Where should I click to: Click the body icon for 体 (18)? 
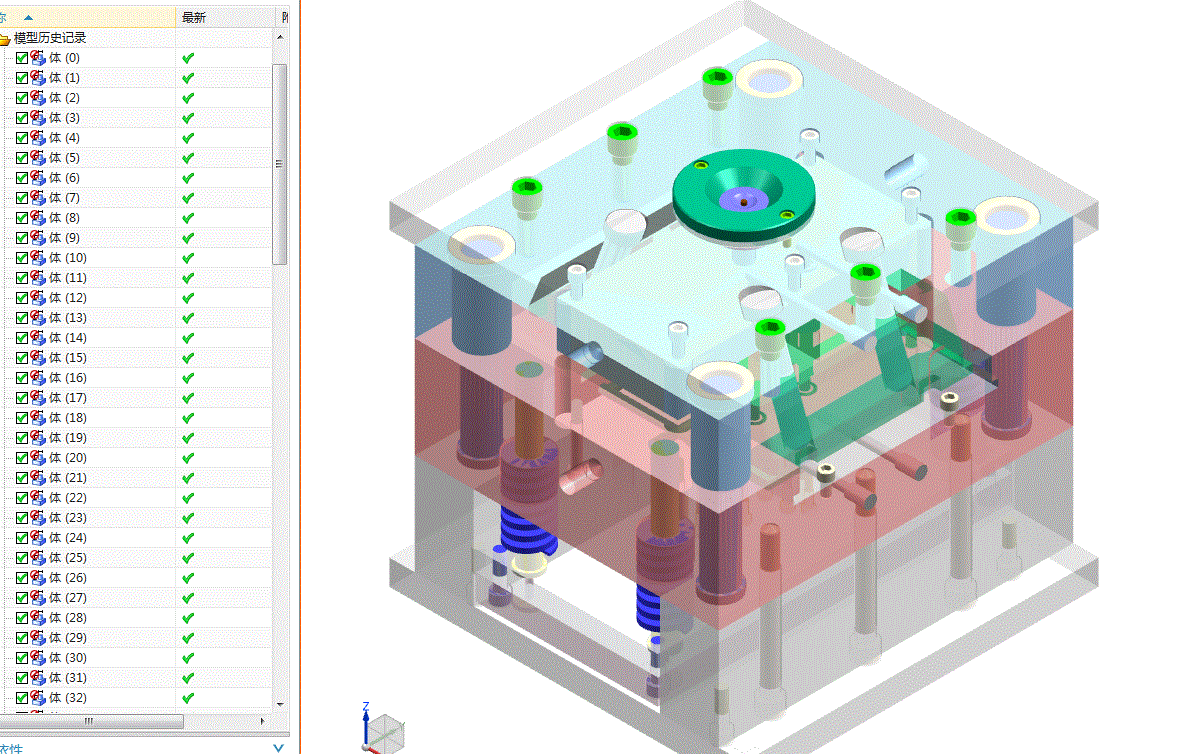point(38,417)
